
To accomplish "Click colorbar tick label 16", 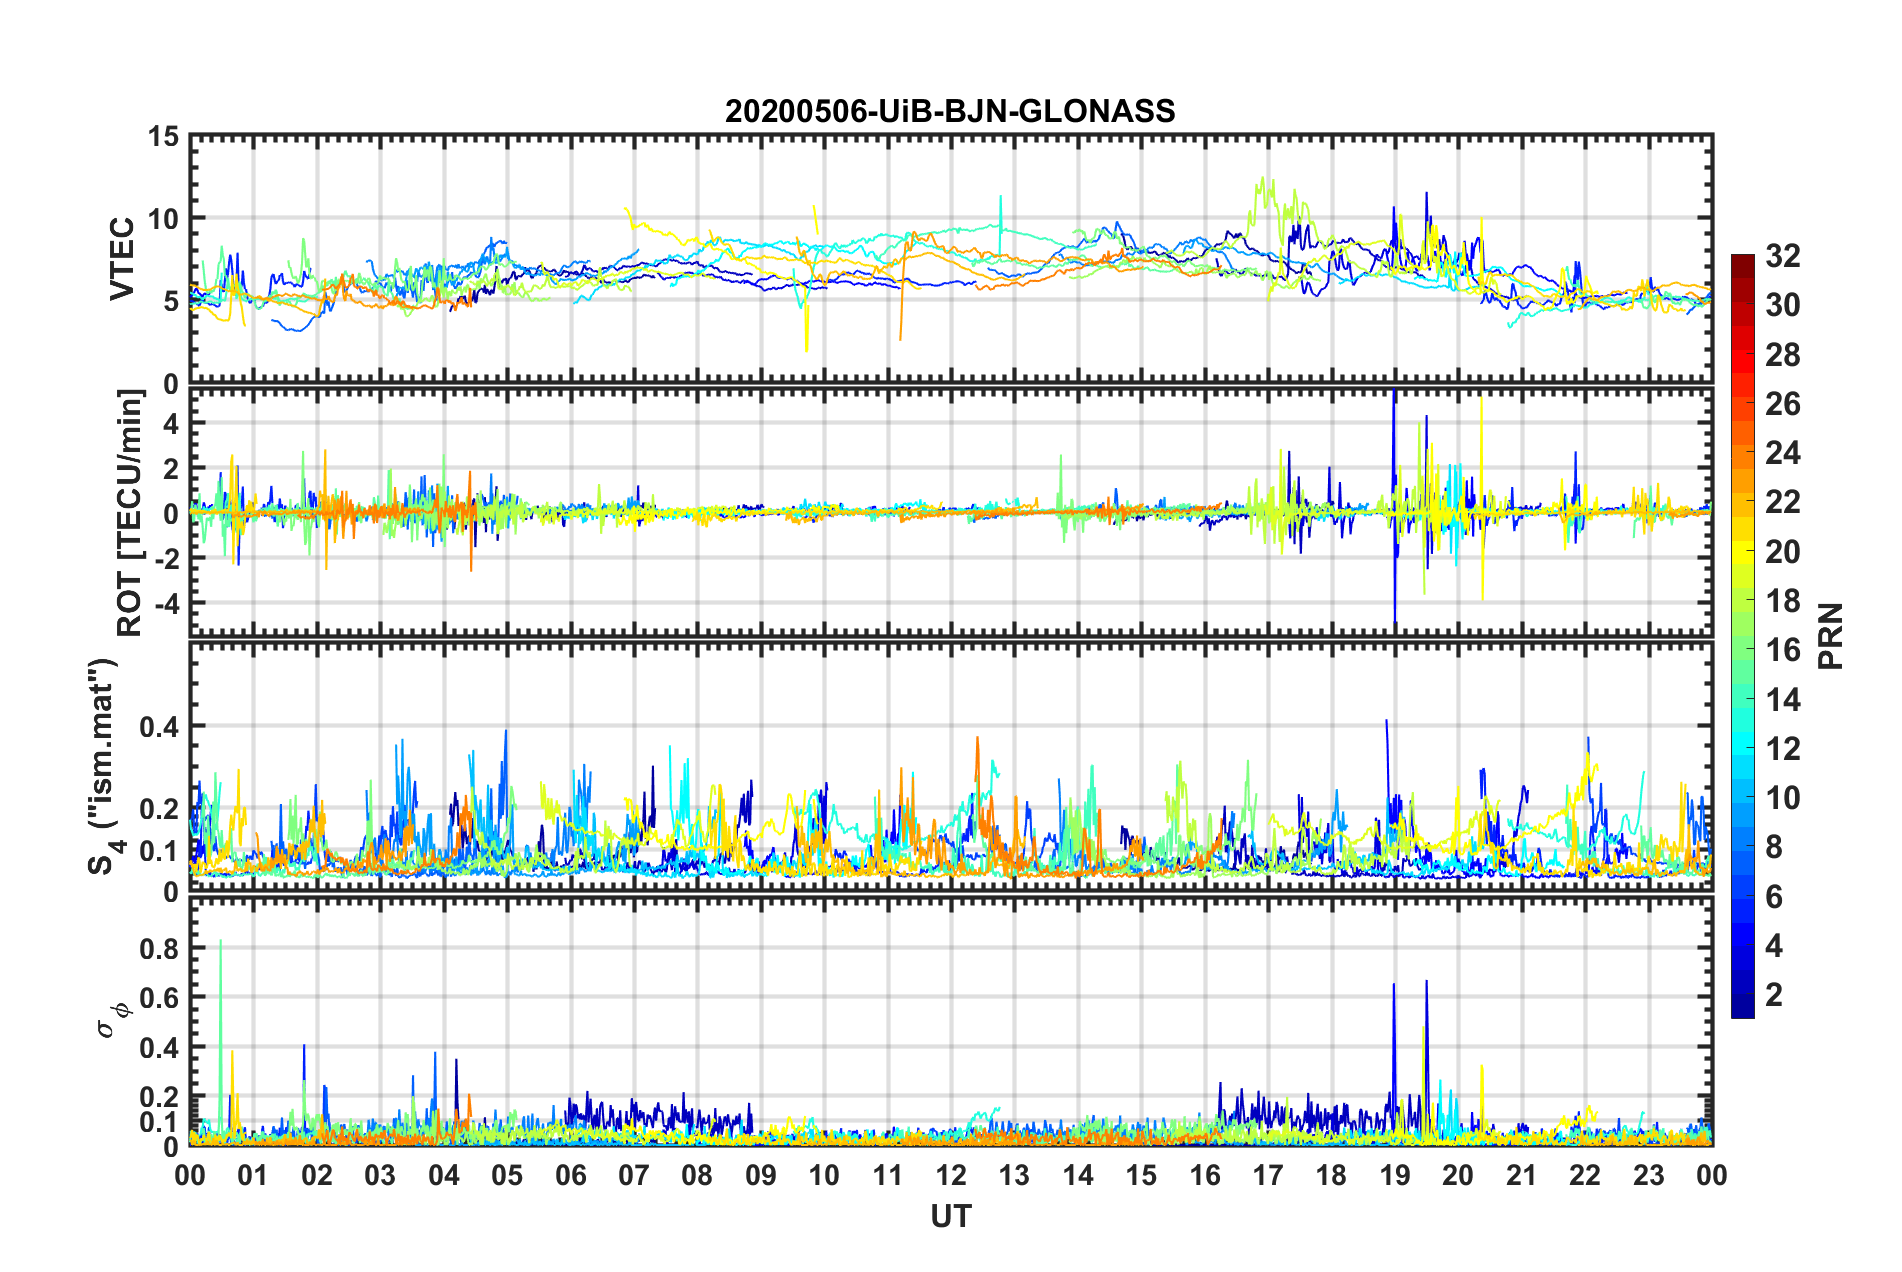I will pyautogui.click(x=1782, y=650).
